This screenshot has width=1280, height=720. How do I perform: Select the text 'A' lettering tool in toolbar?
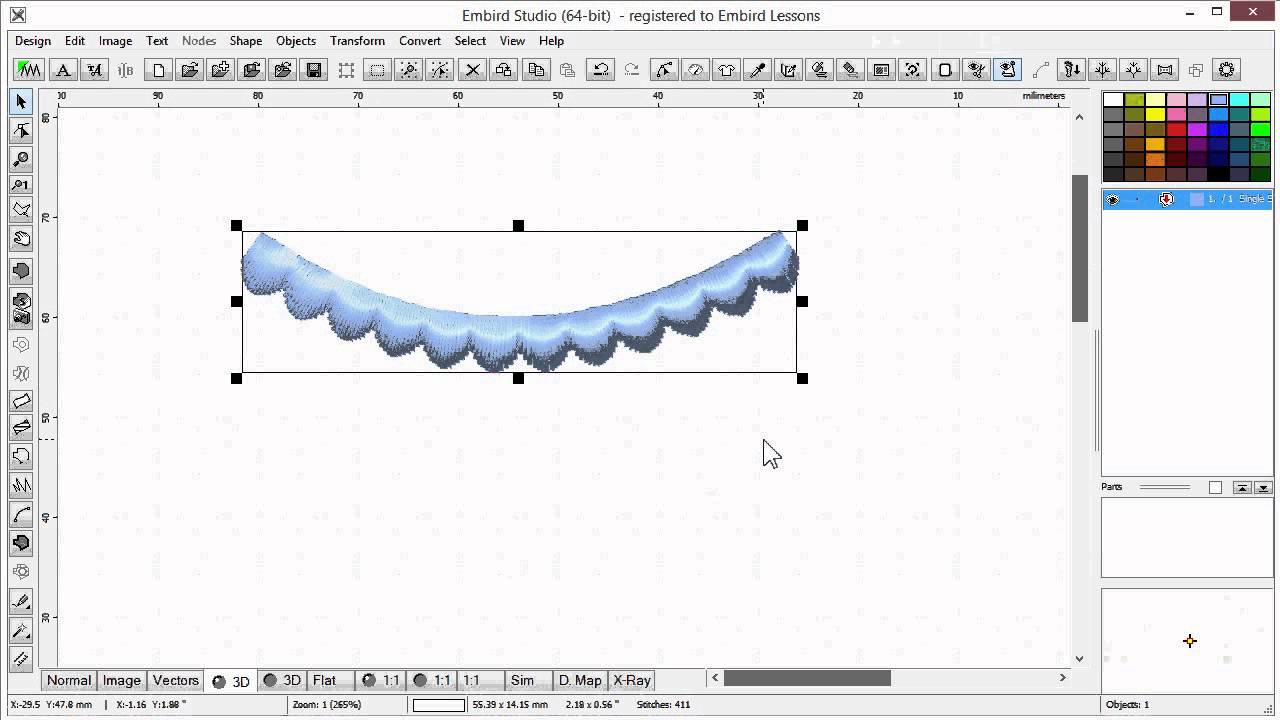63,70
